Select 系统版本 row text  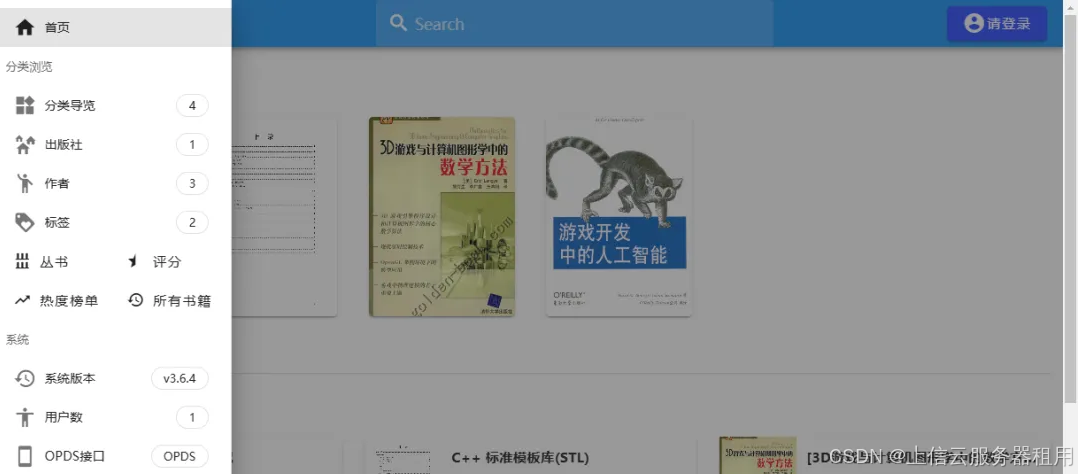pyautogui.click(x=70, y=378)
